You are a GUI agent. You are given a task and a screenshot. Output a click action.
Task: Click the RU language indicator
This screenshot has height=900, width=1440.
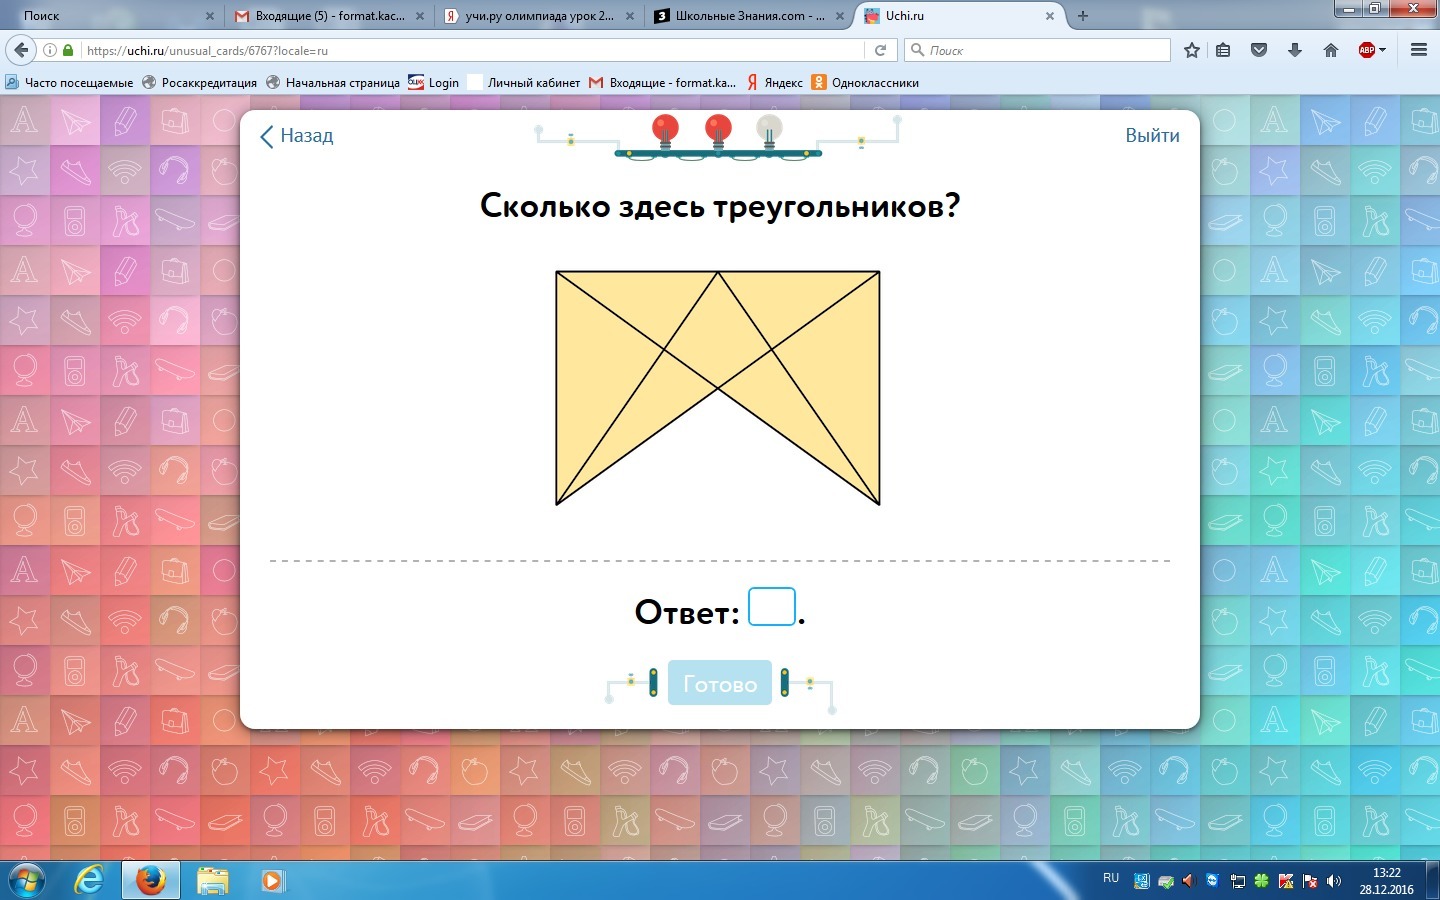point(1111,878)
